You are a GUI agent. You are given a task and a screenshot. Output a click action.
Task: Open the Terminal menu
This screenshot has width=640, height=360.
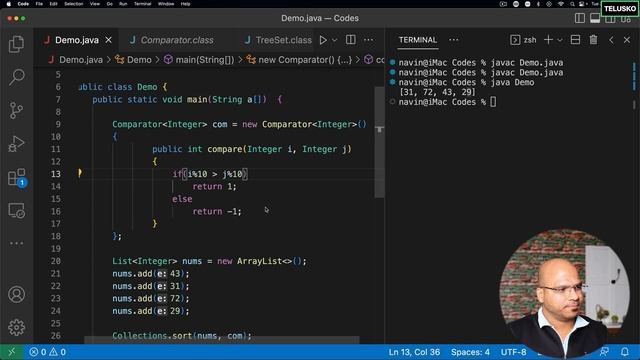[x=142, y=4]
